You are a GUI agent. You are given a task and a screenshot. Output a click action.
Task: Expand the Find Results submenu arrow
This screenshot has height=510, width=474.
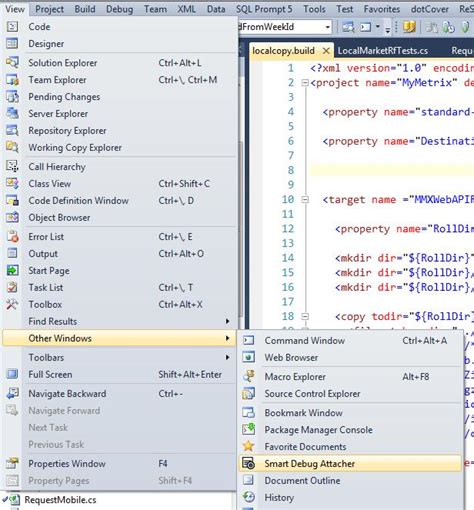(x=227, y=321)
